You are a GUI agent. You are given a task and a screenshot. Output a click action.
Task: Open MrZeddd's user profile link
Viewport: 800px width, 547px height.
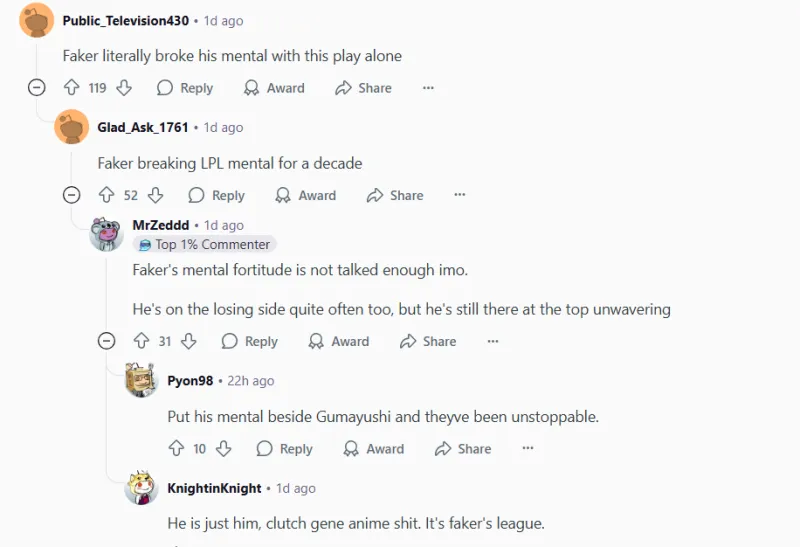[160, 225]
